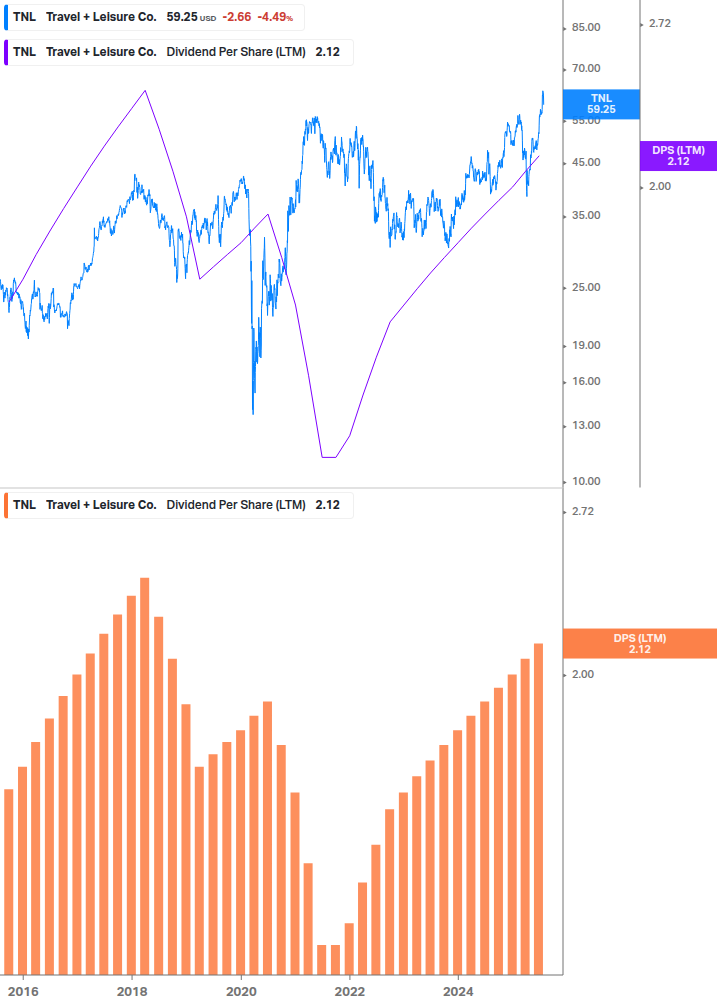717x1005 pixels.
Task: Click the 19.00 price axis label
Action: (586, 345)
